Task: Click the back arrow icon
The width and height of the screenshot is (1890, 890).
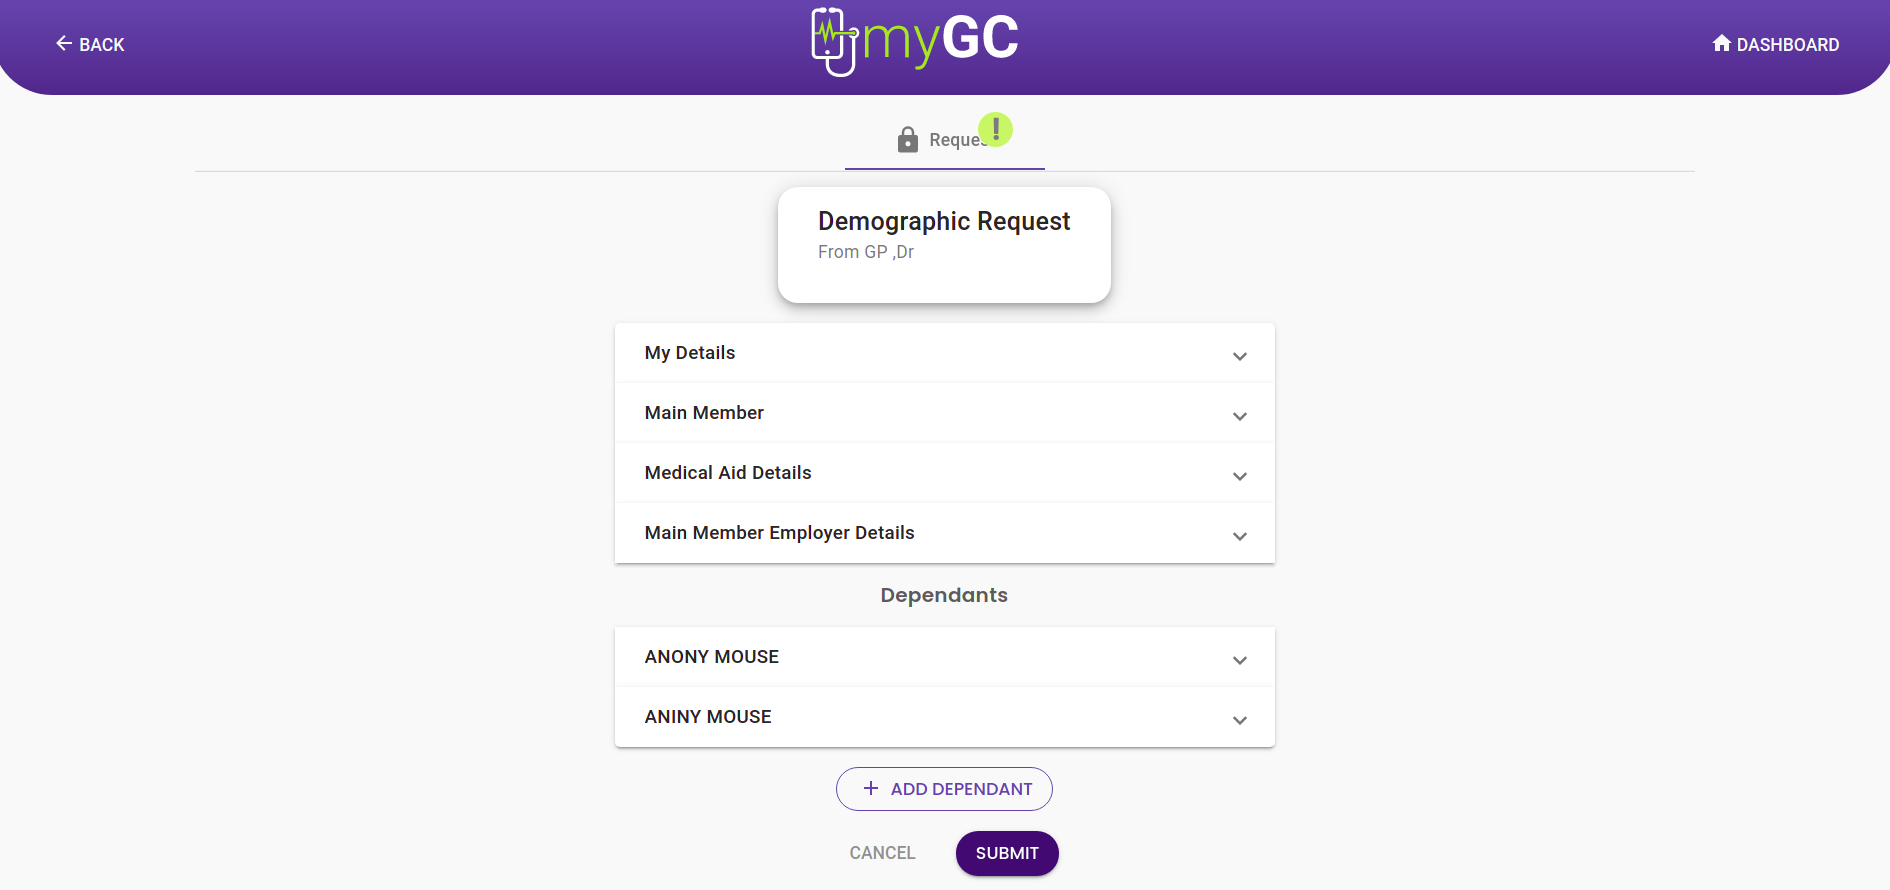Action: 64,43
